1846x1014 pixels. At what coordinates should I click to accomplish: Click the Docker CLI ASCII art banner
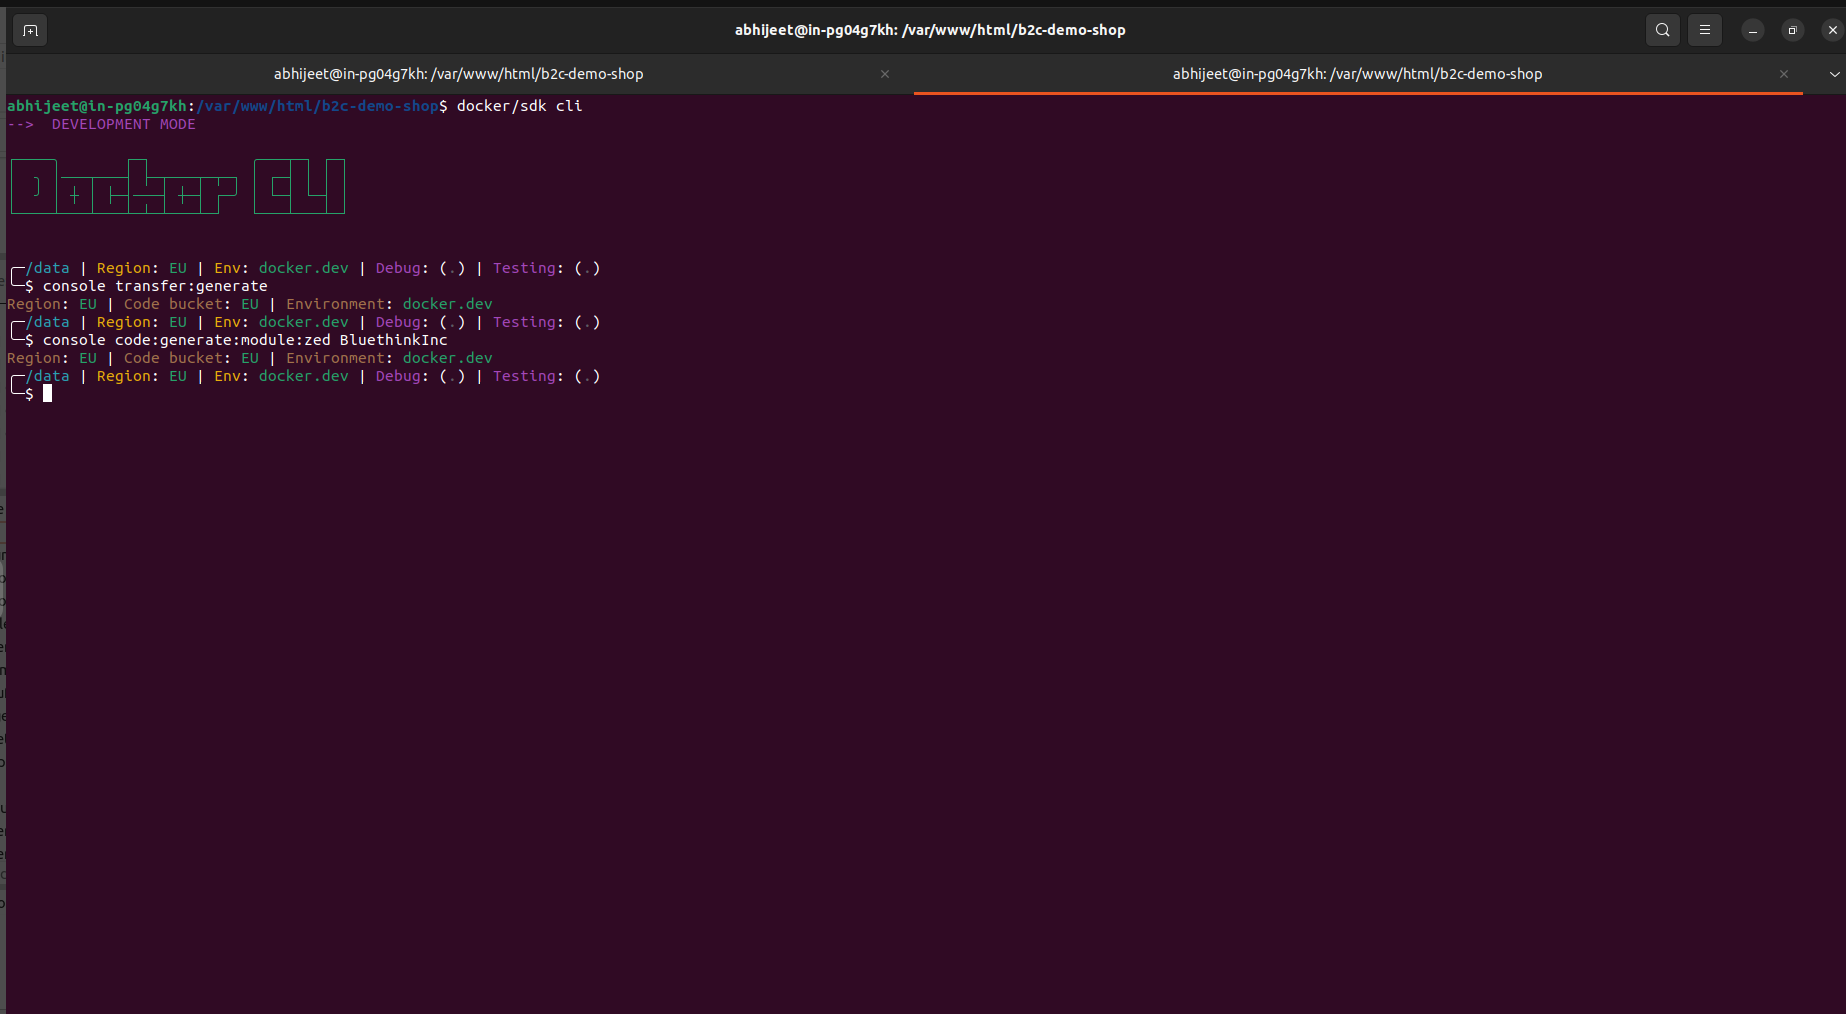click(x=178, y=186)
